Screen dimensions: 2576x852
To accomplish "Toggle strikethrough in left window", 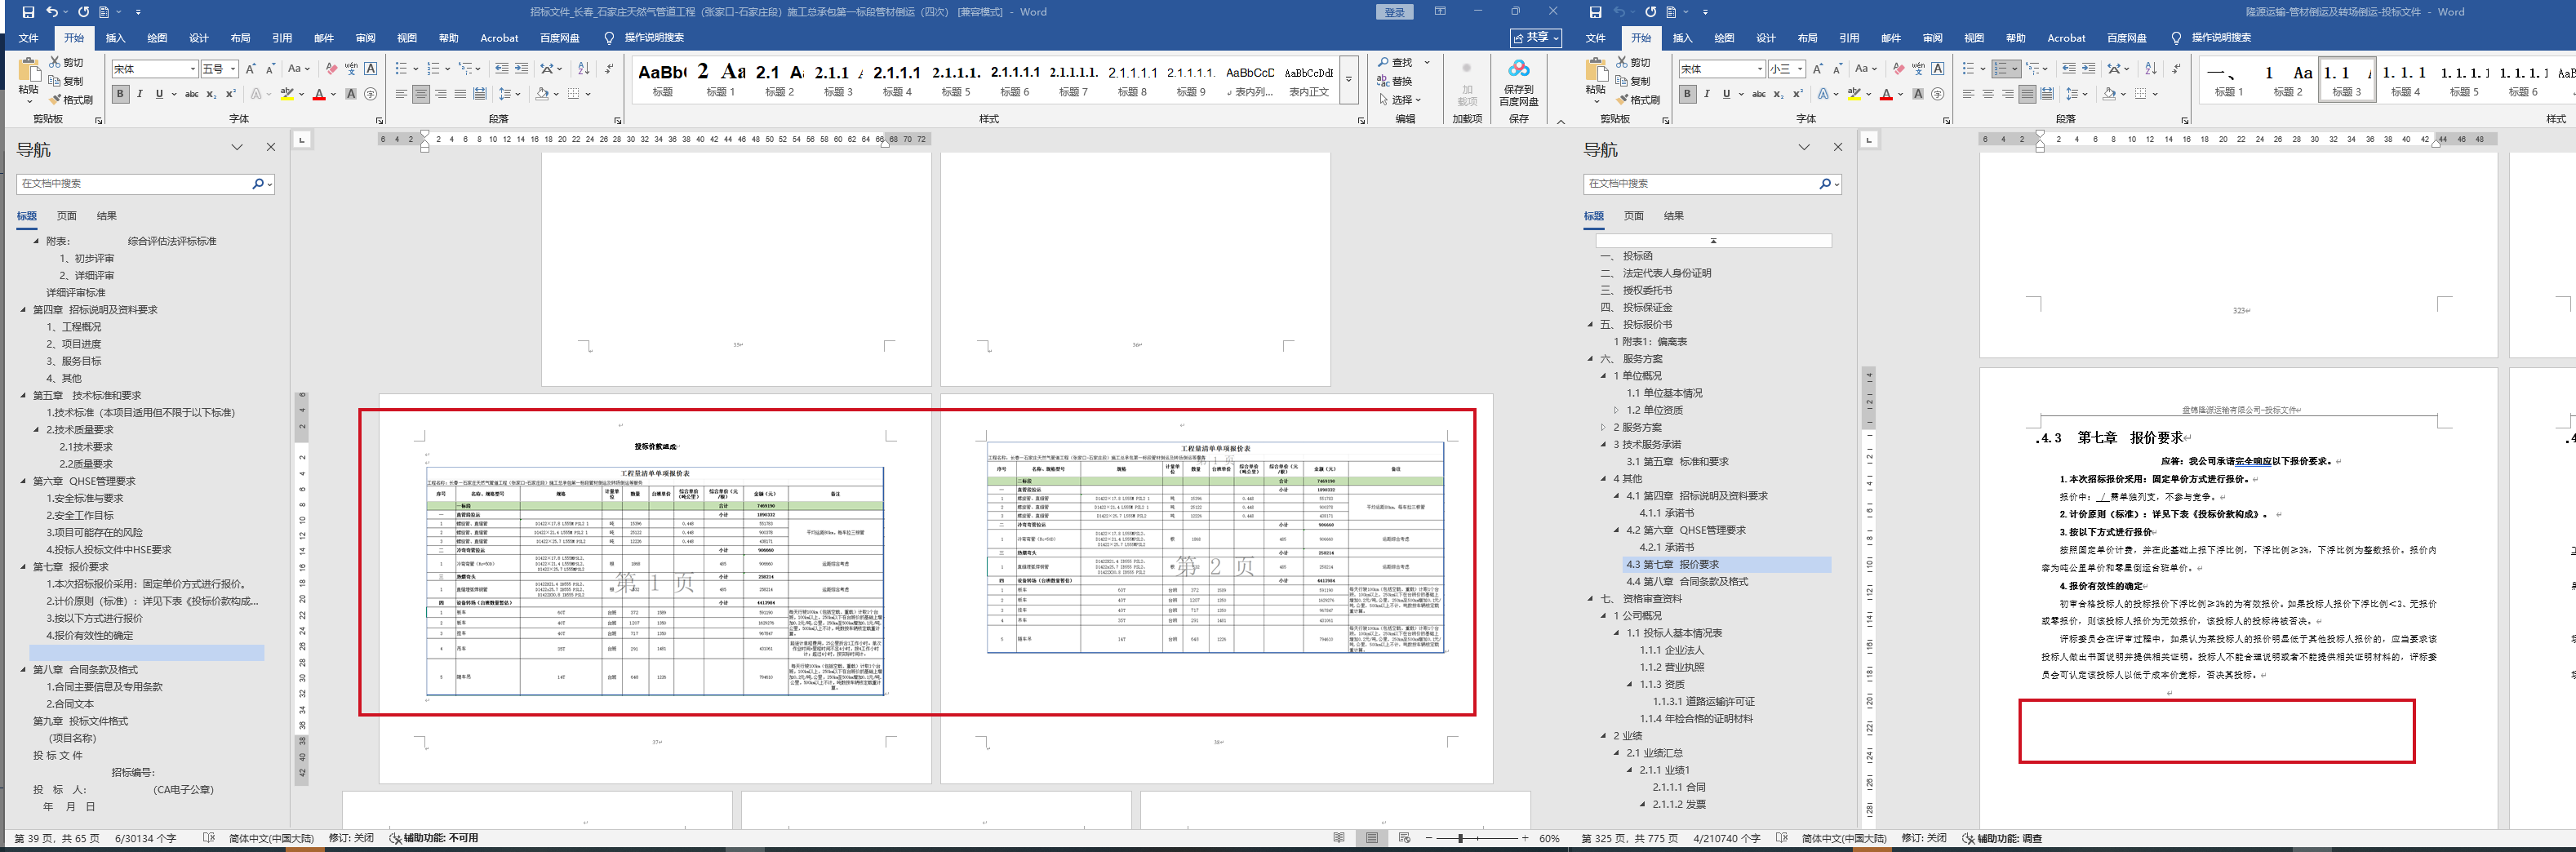I will pos(192,94).
